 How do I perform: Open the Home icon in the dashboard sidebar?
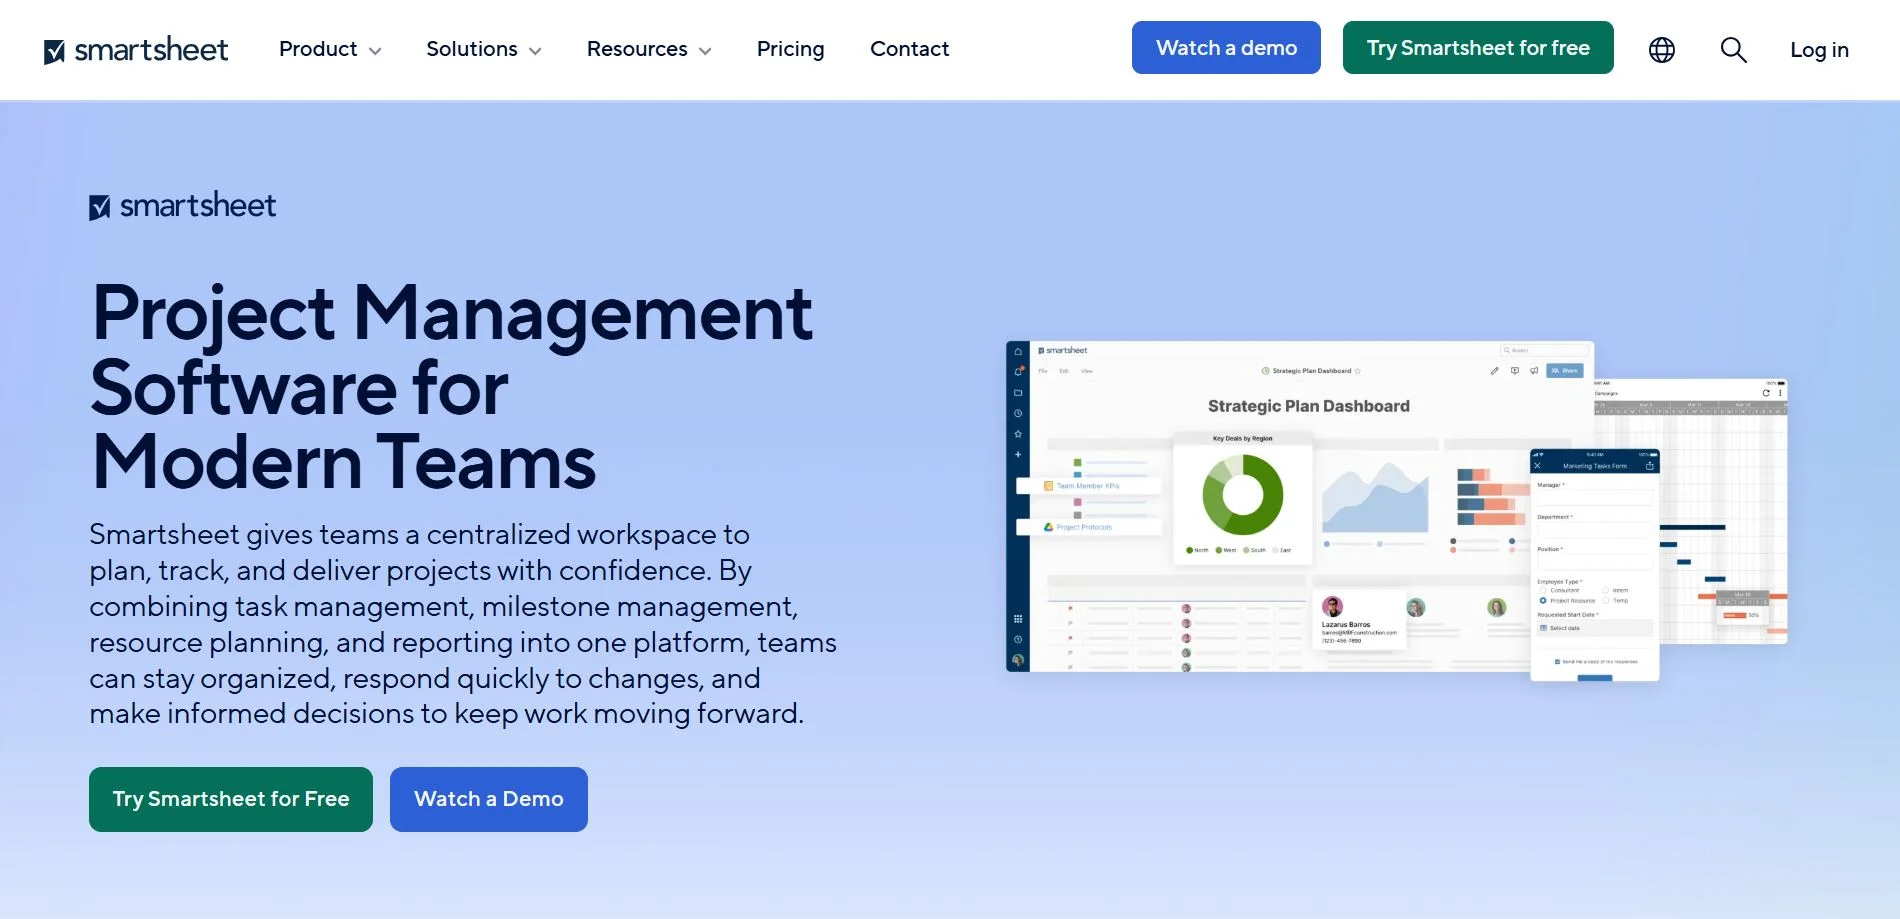[x=1017, y=352]
